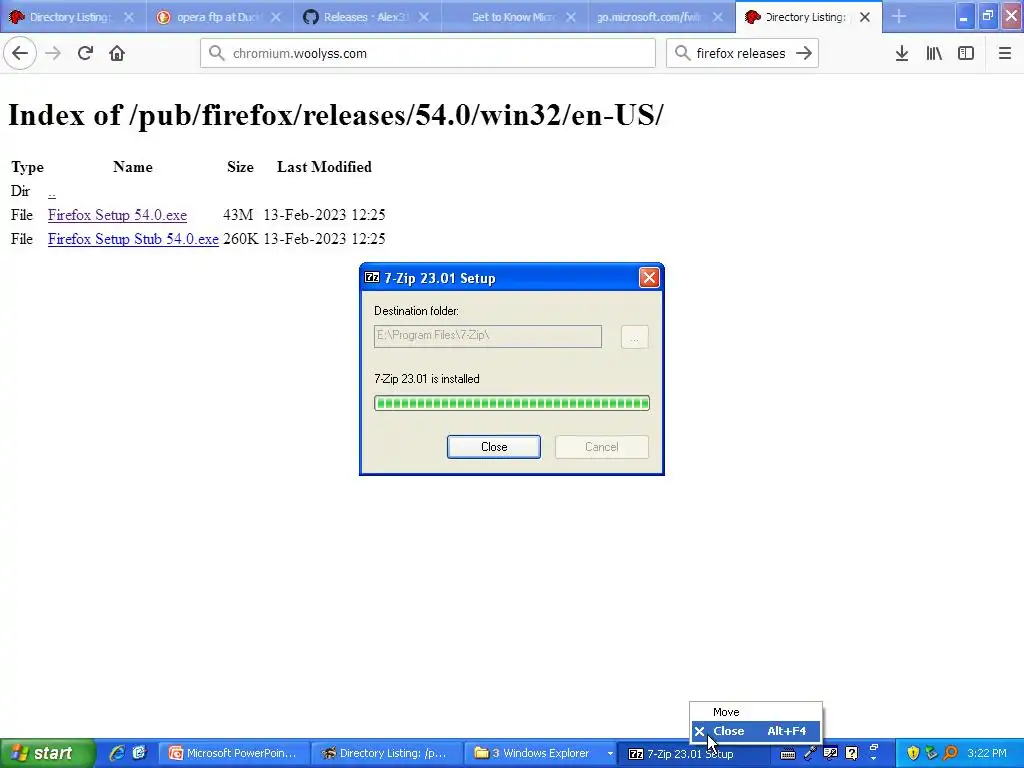Launch Internet Explorer from quick launch
Screen dimensions: 1024x768
(x=117, y=753)
